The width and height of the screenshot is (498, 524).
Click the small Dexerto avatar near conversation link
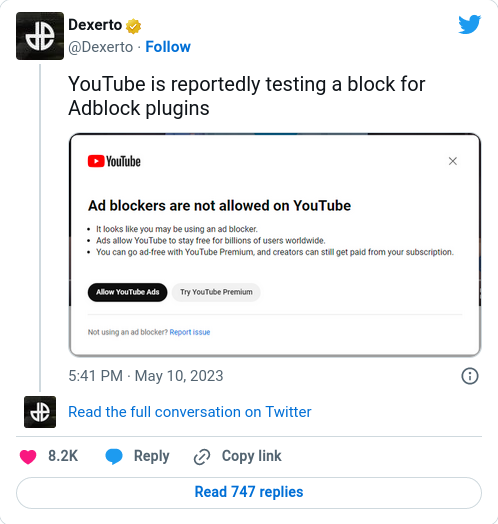40,412
